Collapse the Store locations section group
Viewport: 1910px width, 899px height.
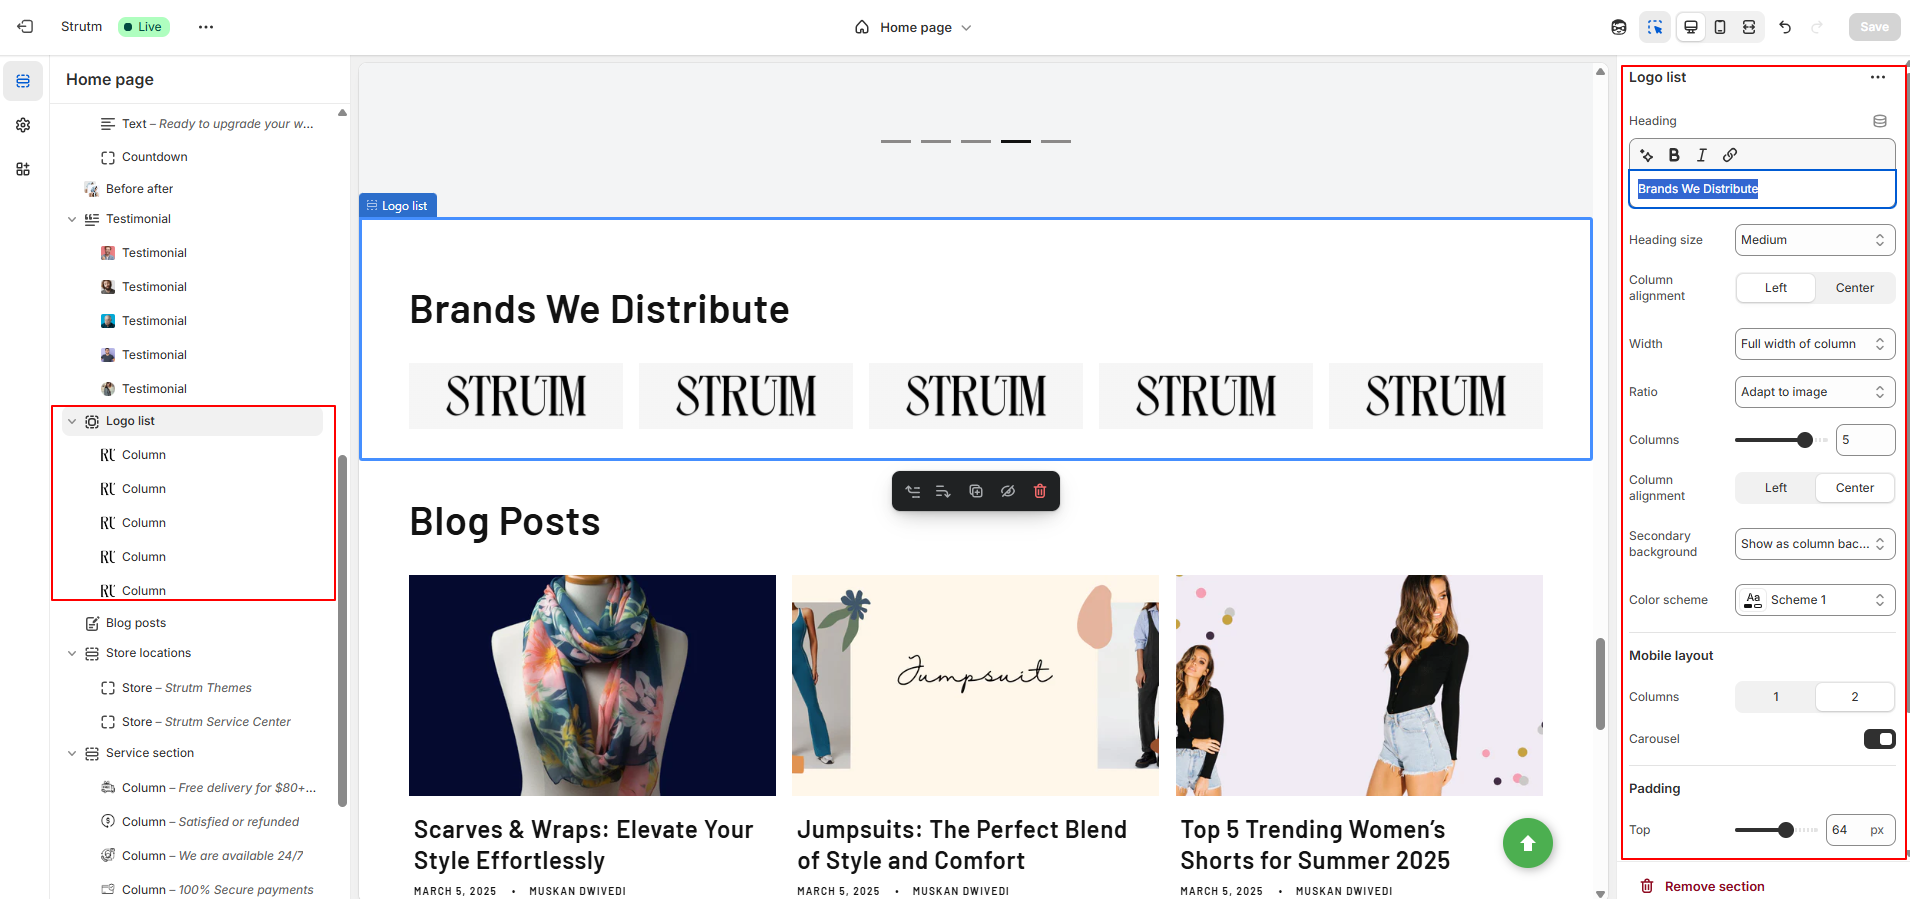pos(72,653)
